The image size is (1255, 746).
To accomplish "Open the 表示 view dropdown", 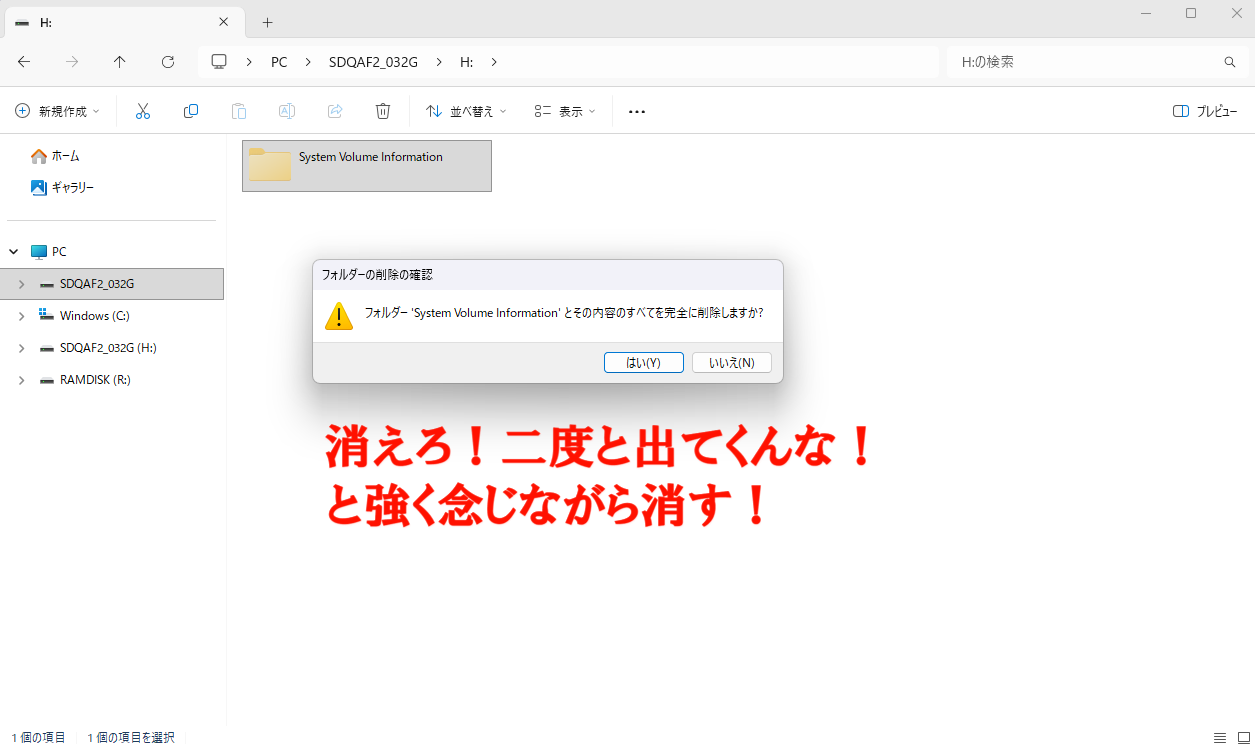I will pyautogui.click(x=565, y=111).
